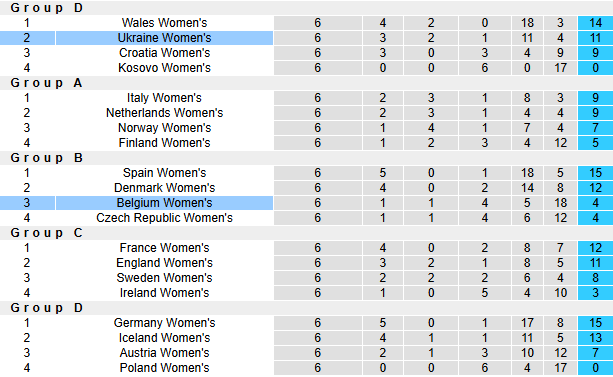Open the Wales Women's team link
Viewport: 613px width, 377px height.
point(164,23)
